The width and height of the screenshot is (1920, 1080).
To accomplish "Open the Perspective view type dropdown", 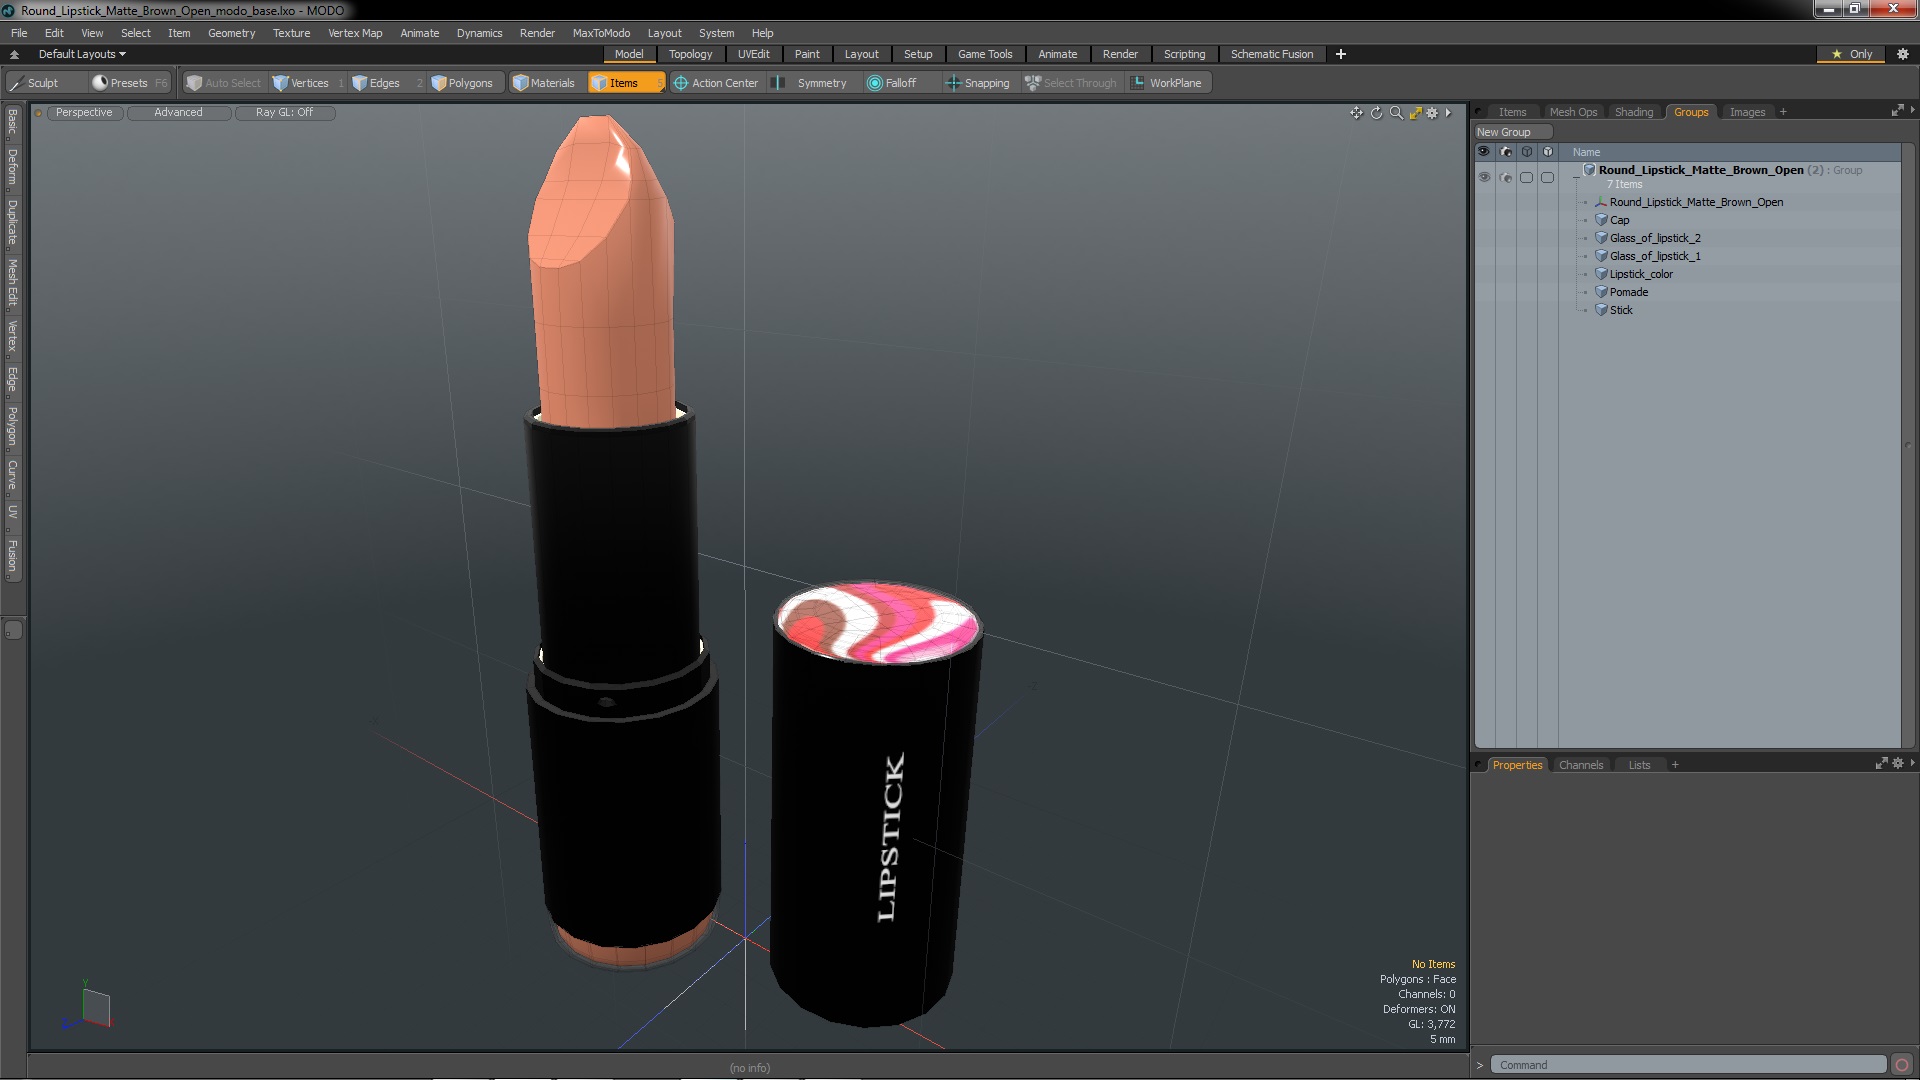I will point(84,113).
